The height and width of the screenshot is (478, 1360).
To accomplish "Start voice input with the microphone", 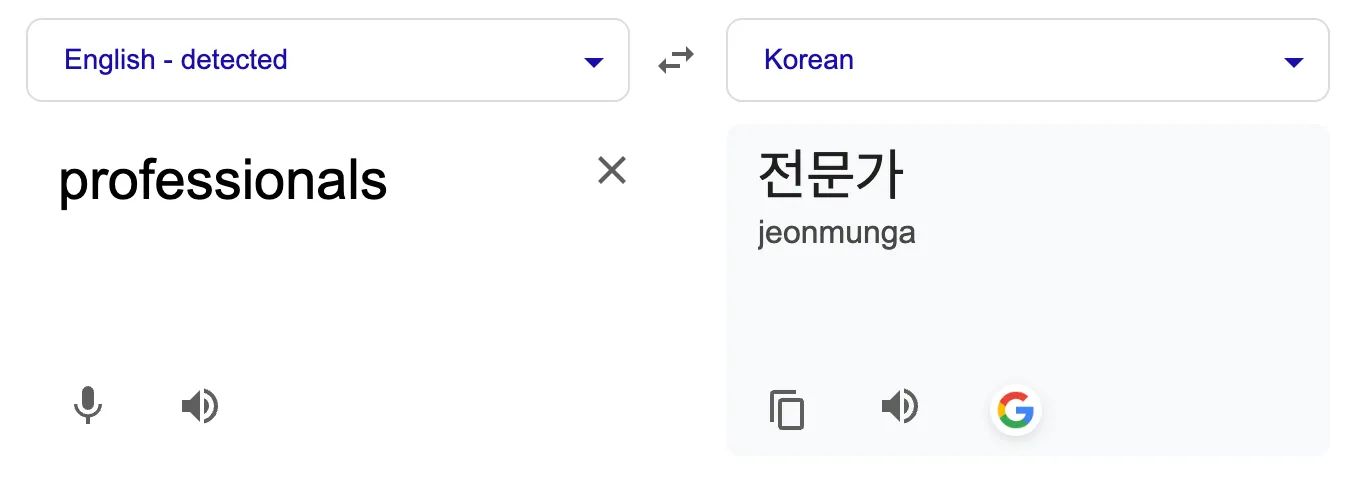I will click(88, 406).
